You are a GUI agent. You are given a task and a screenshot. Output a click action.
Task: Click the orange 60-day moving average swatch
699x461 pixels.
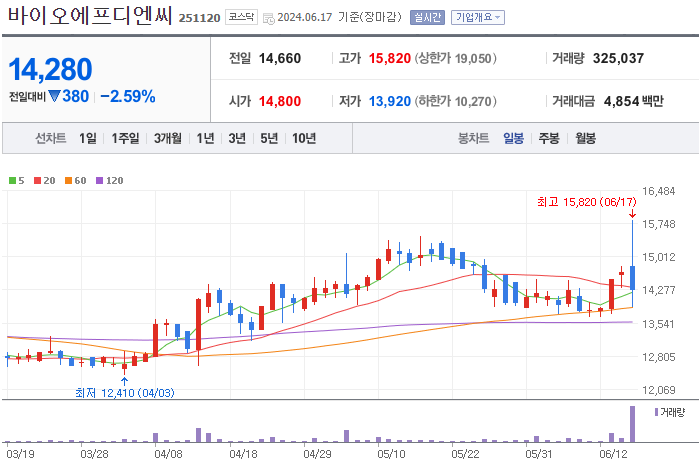point(68,181)
